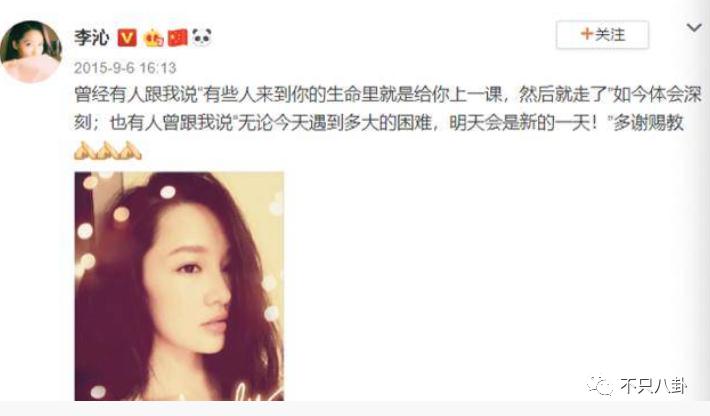Click the orange V verified badge
The image size is (710, 416).
127,38
